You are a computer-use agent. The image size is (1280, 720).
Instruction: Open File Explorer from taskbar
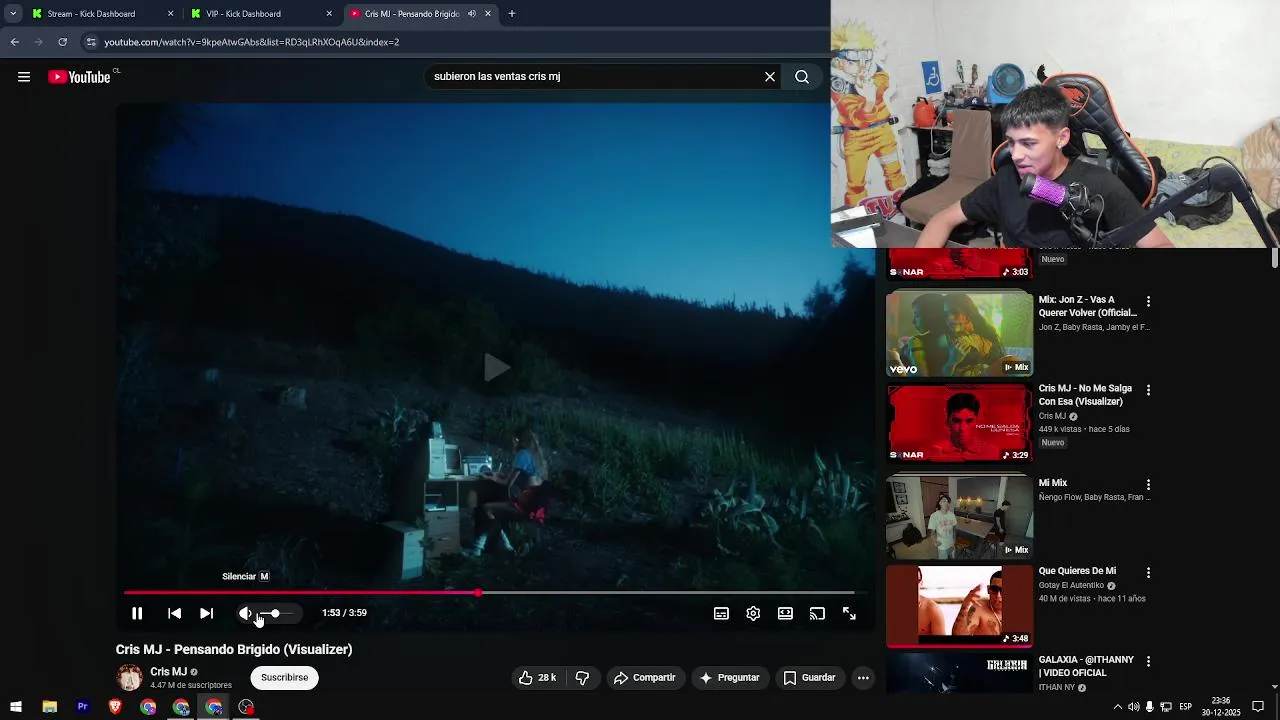tap(49, 707)
